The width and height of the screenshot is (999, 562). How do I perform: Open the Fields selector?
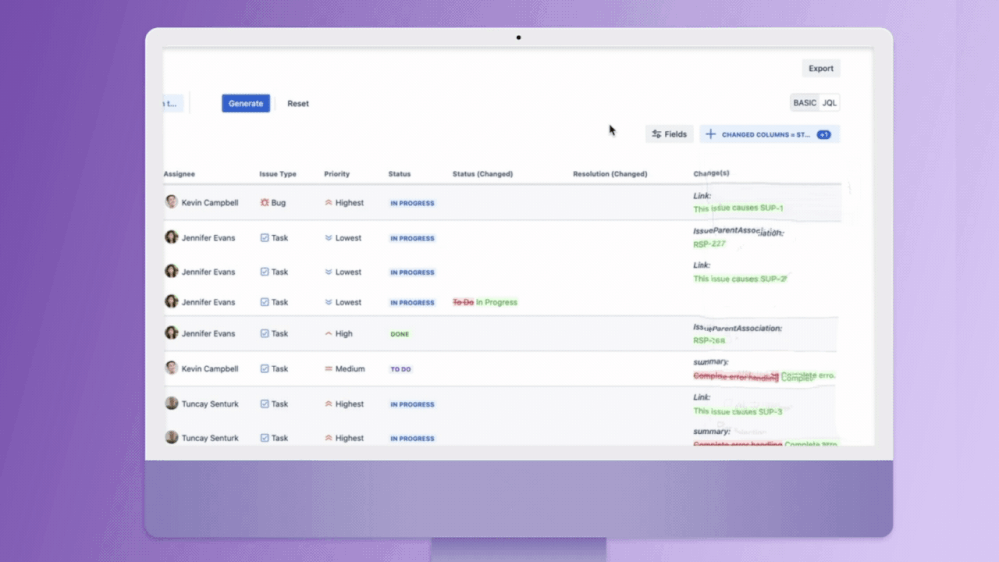669,134
